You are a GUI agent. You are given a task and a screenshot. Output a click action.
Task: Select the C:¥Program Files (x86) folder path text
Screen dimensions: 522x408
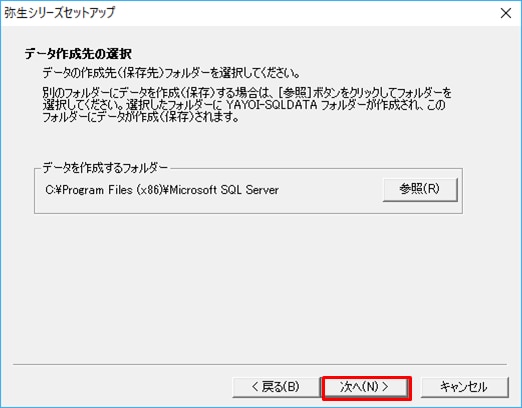point(106,190)
